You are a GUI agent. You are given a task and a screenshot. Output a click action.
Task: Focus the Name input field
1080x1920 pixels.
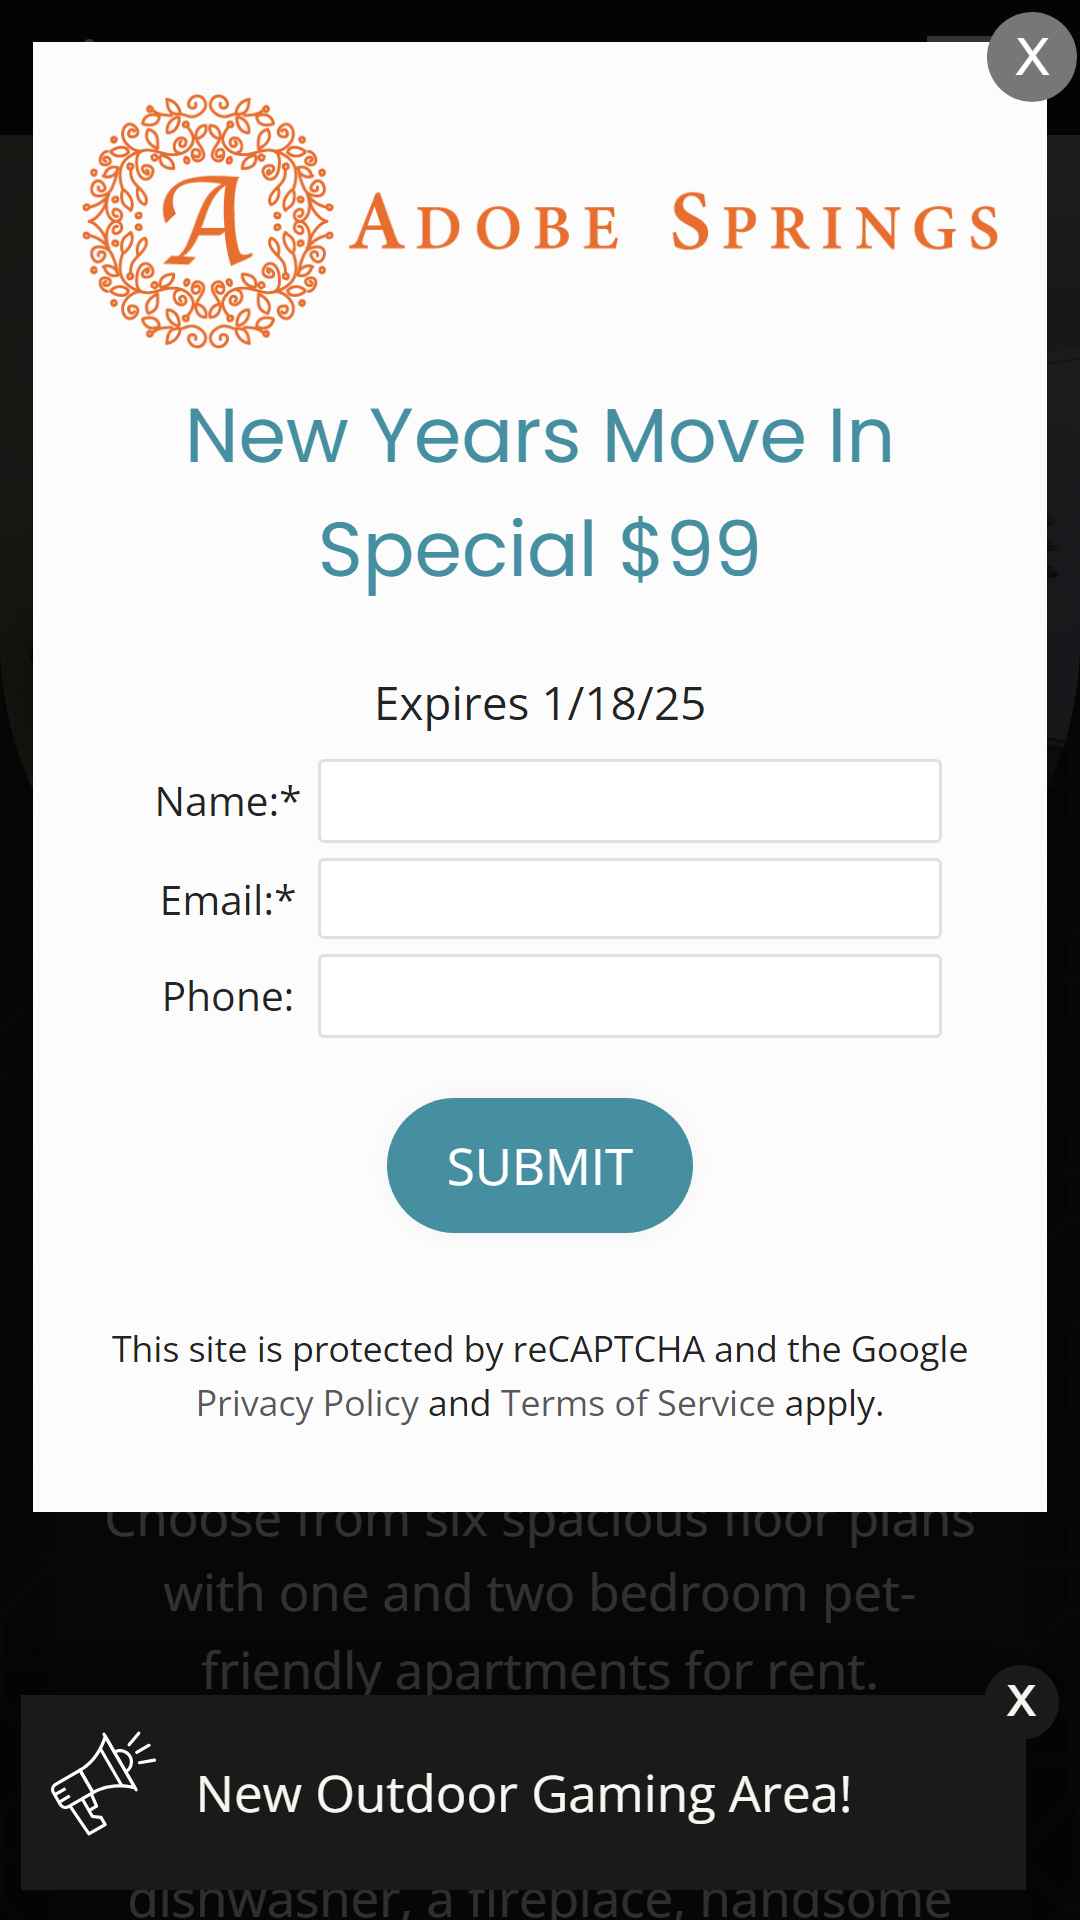pyautogui.click(x=630, y=801)
